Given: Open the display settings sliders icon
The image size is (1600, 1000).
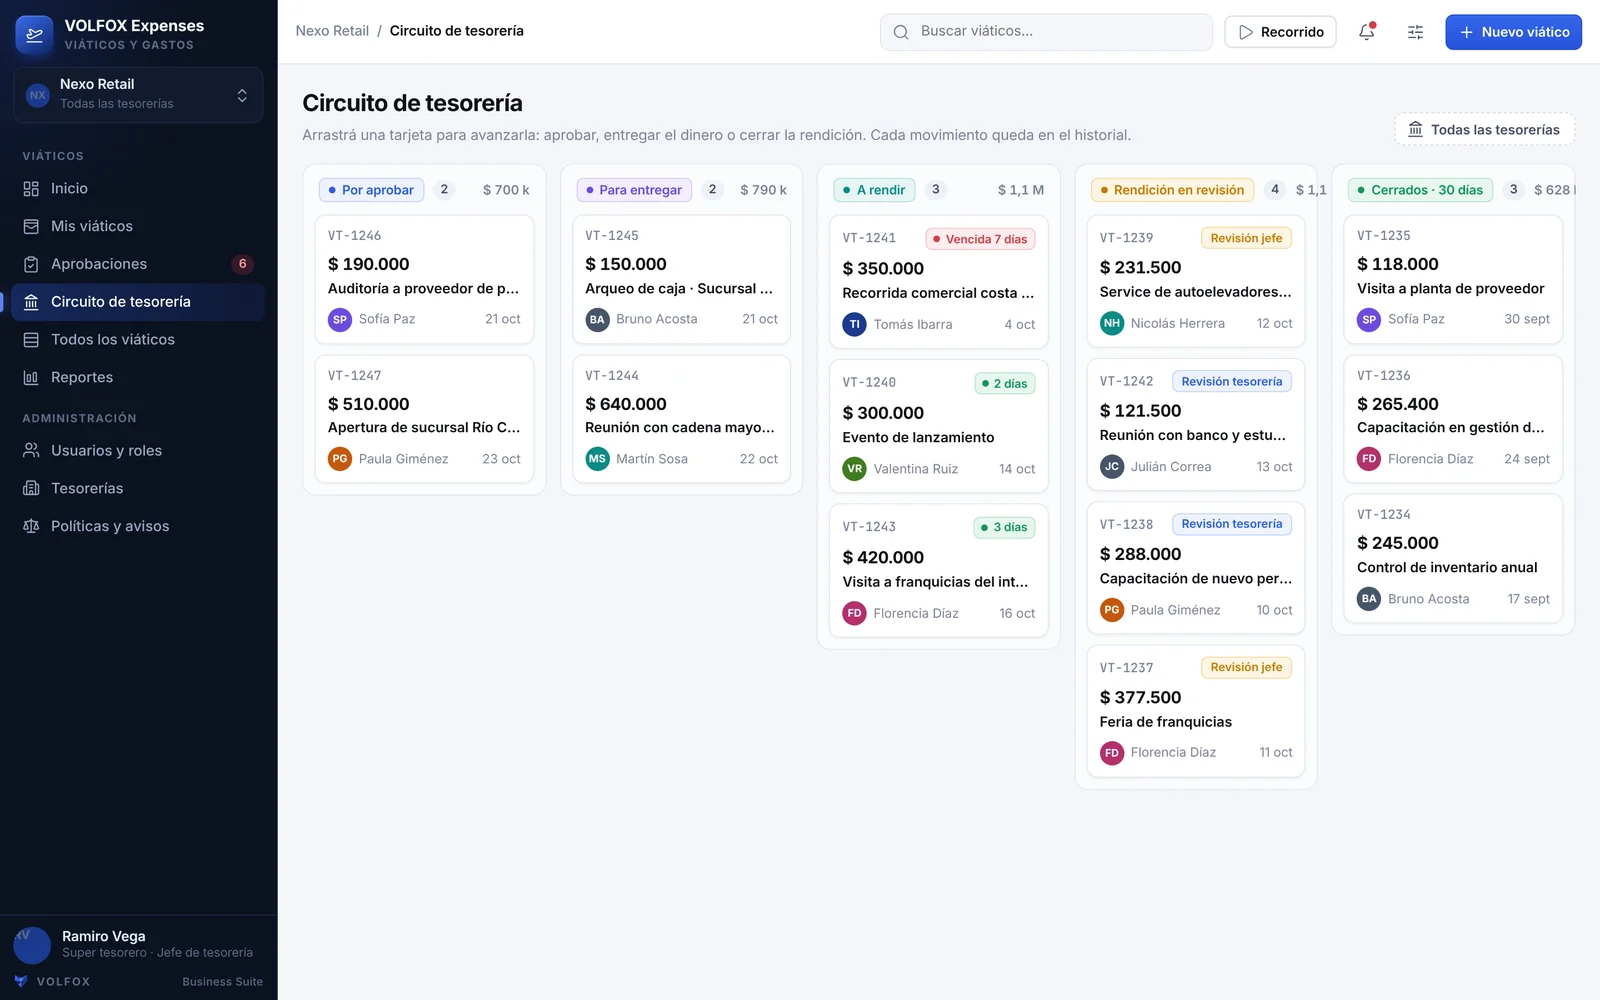Looking at the screenshot, I should [1415, 32].
